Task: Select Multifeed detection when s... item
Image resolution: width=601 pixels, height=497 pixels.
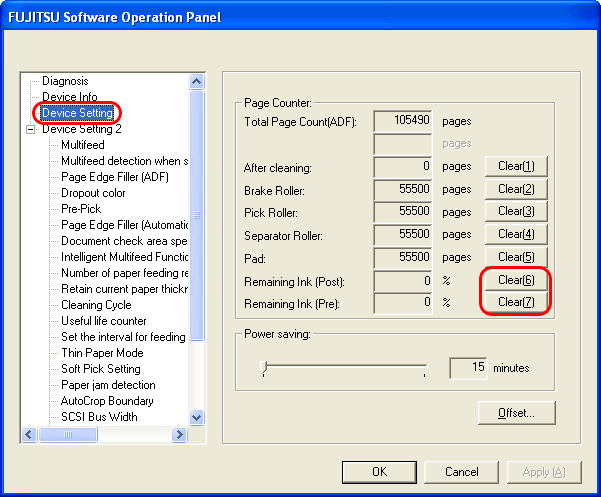Action: (x=125, y=161)
